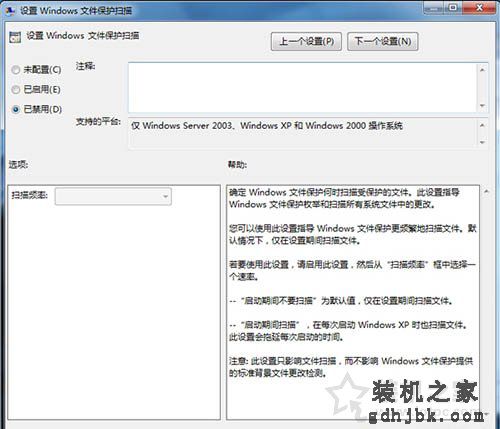Screen dimensions: 500x429
Task: Click the 帮助 label
Action: coord(237,164)
